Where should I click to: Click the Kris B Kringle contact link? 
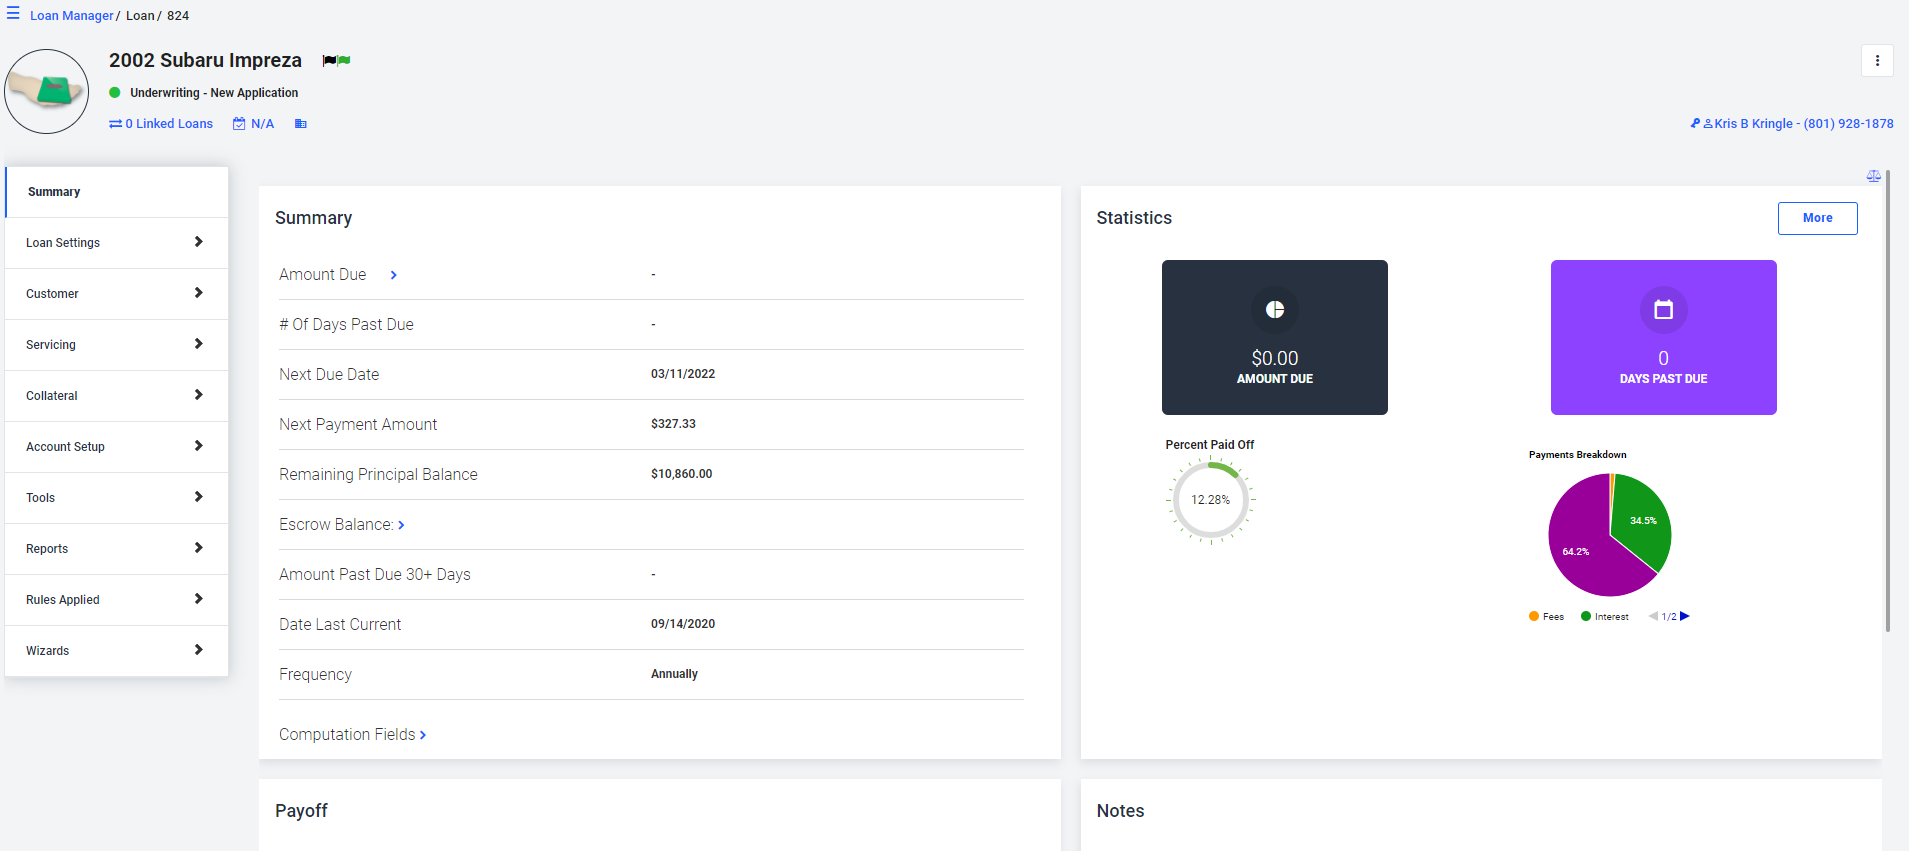coord(1804,124)
